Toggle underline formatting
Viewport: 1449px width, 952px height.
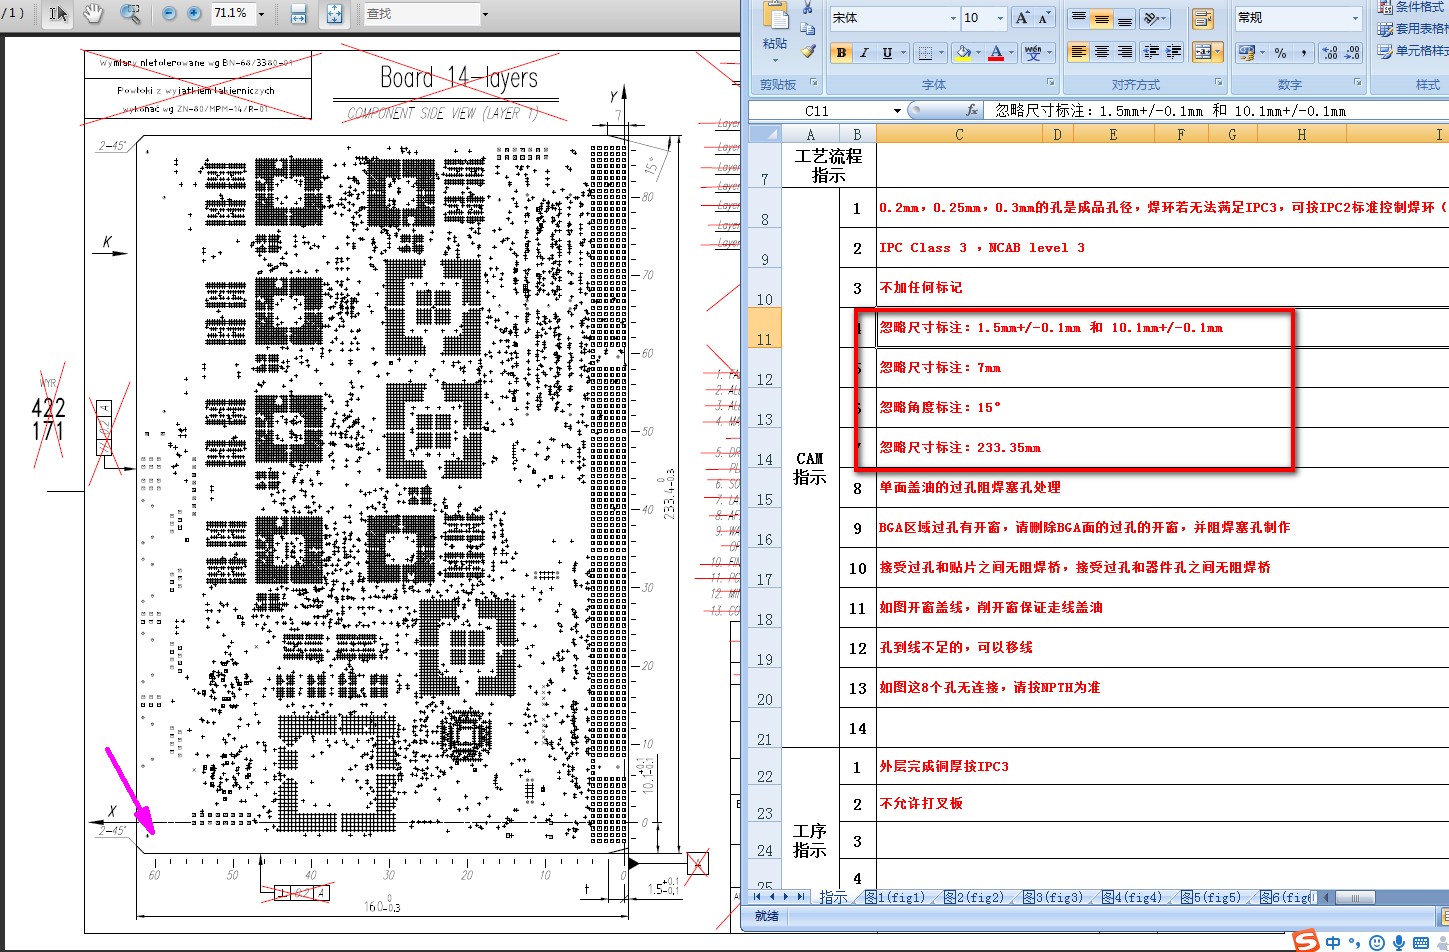(x=887, y=53)
